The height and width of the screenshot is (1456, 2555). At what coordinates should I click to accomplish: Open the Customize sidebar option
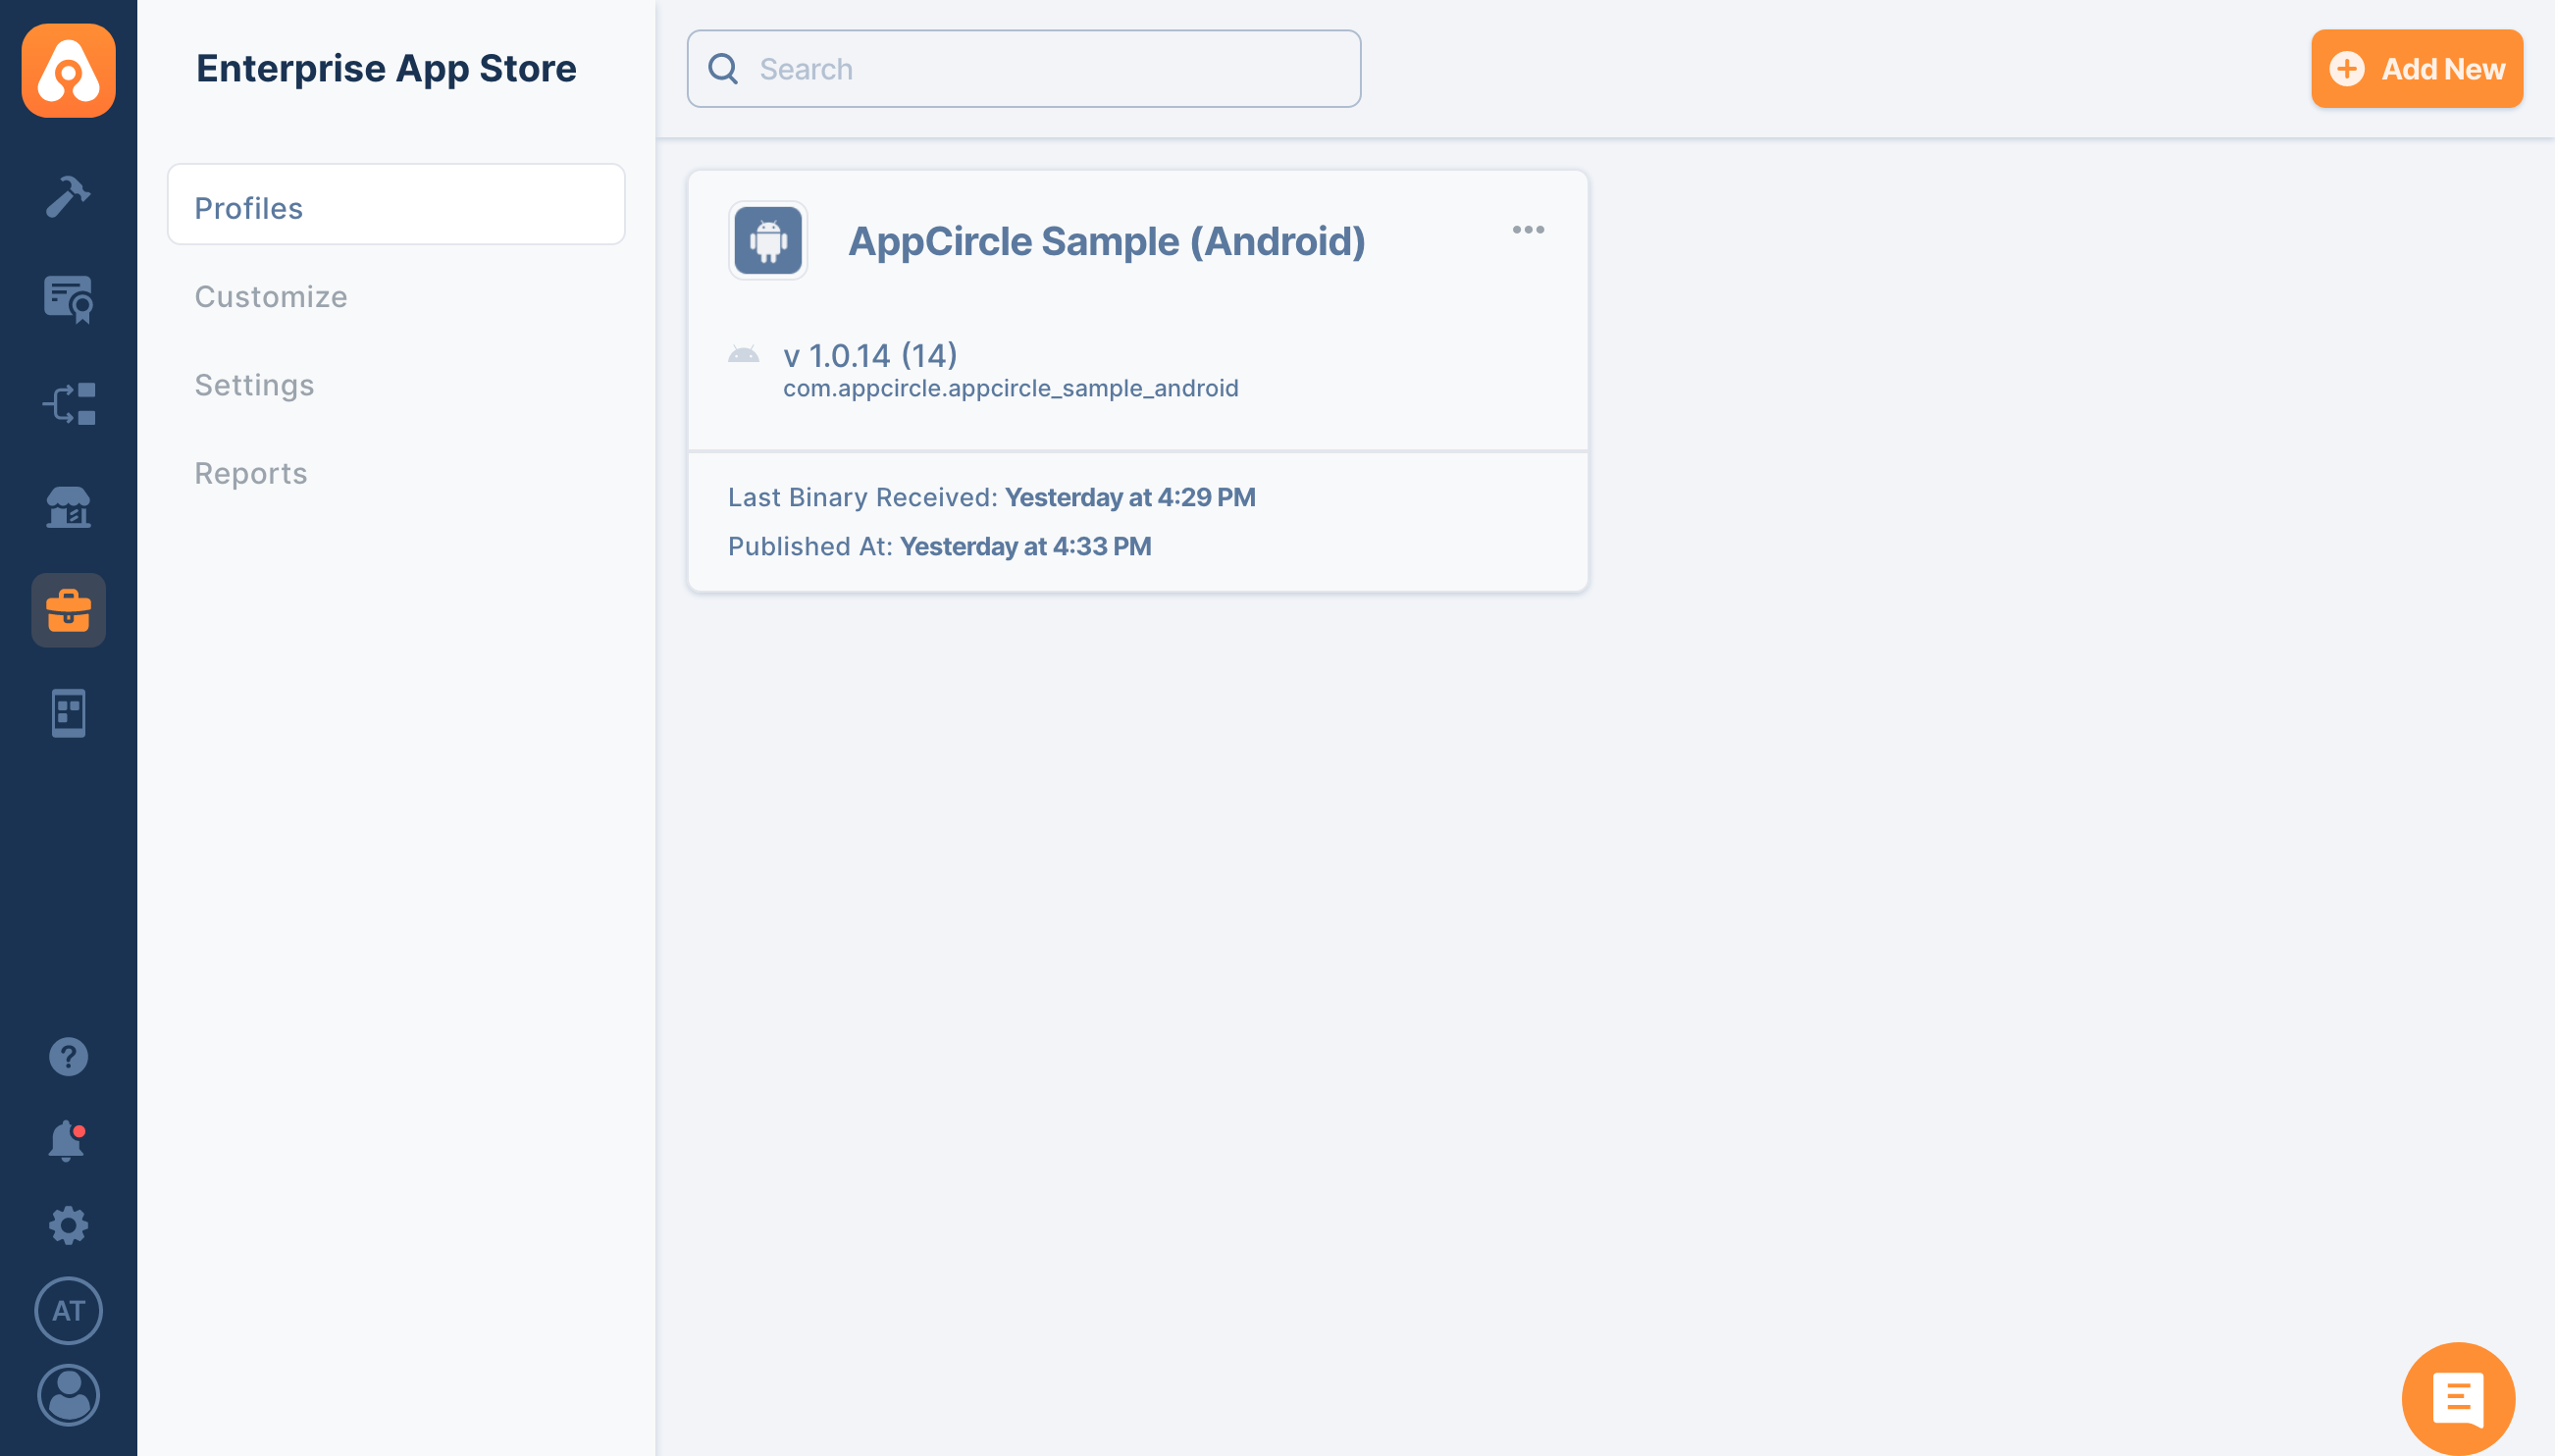(x=270, y=294)
